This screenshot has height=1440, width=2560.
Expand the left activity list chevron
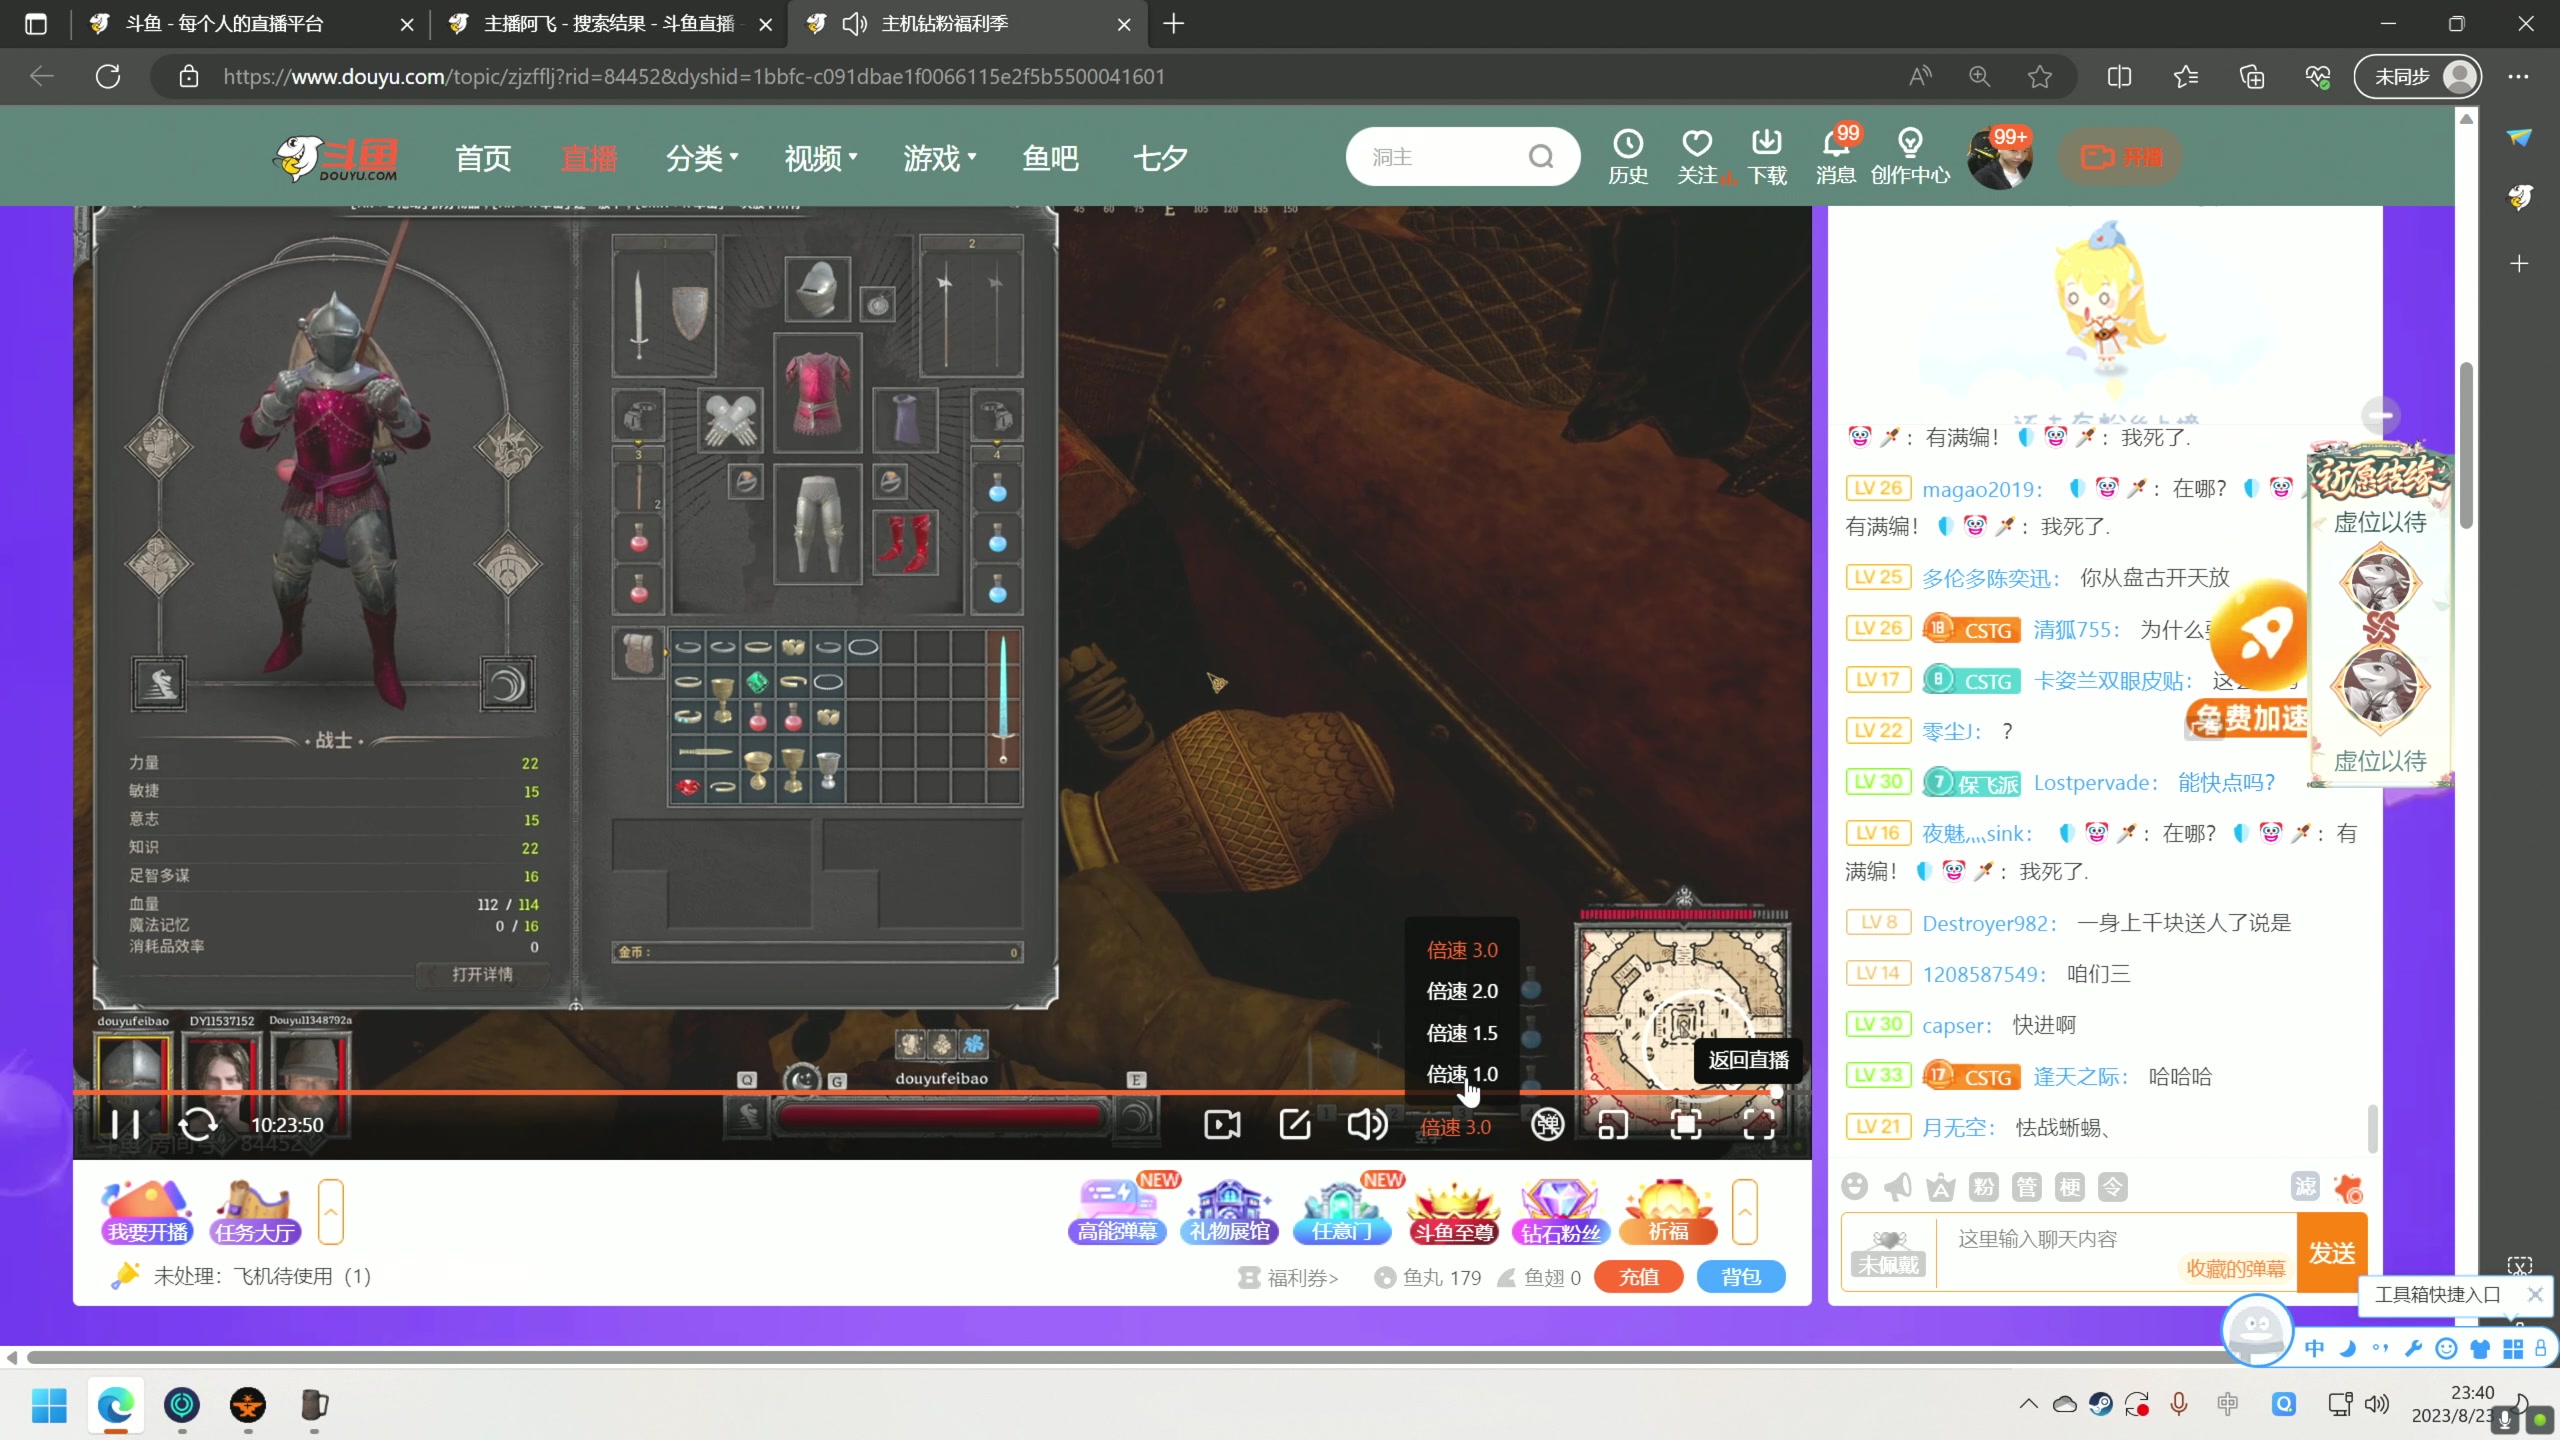pos(331,1211)
